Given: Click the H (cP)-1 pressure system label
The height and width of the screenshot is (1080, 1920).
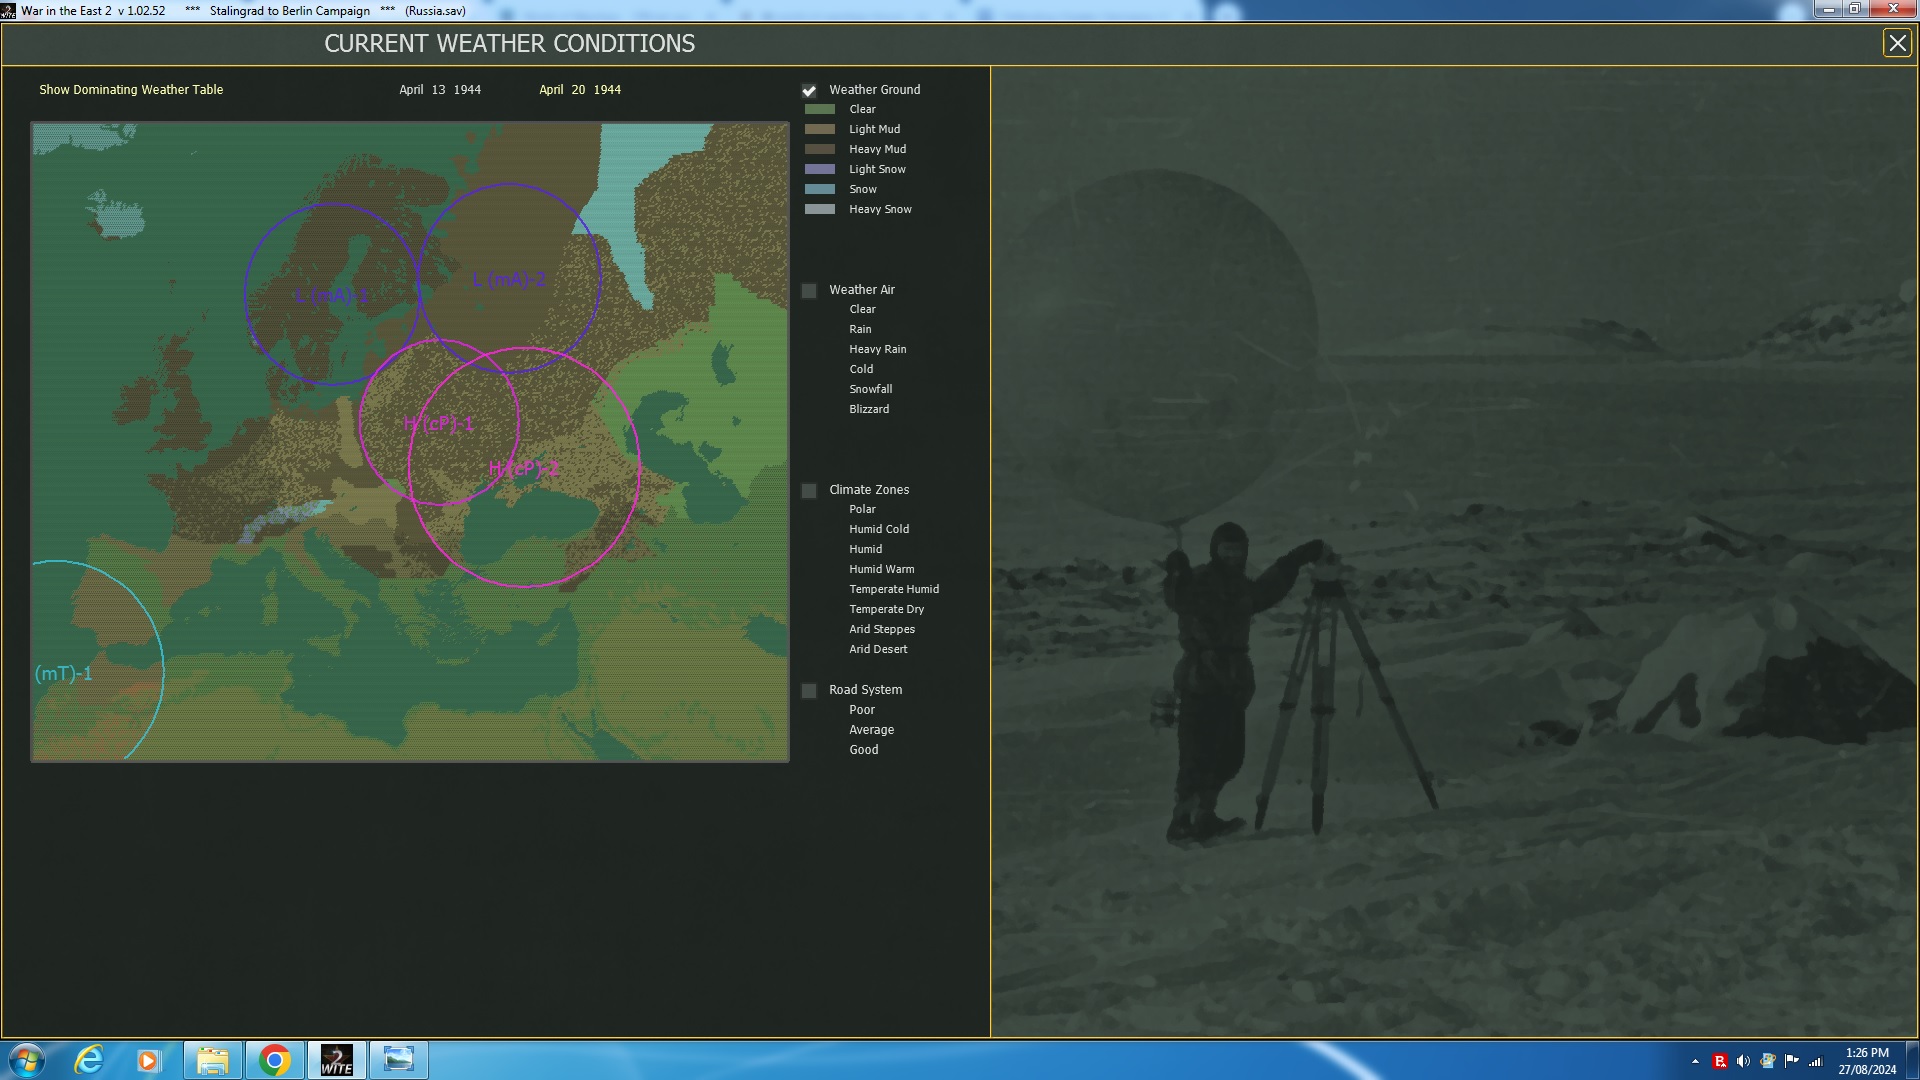Looking at the screenshot, I should (439, 424).
